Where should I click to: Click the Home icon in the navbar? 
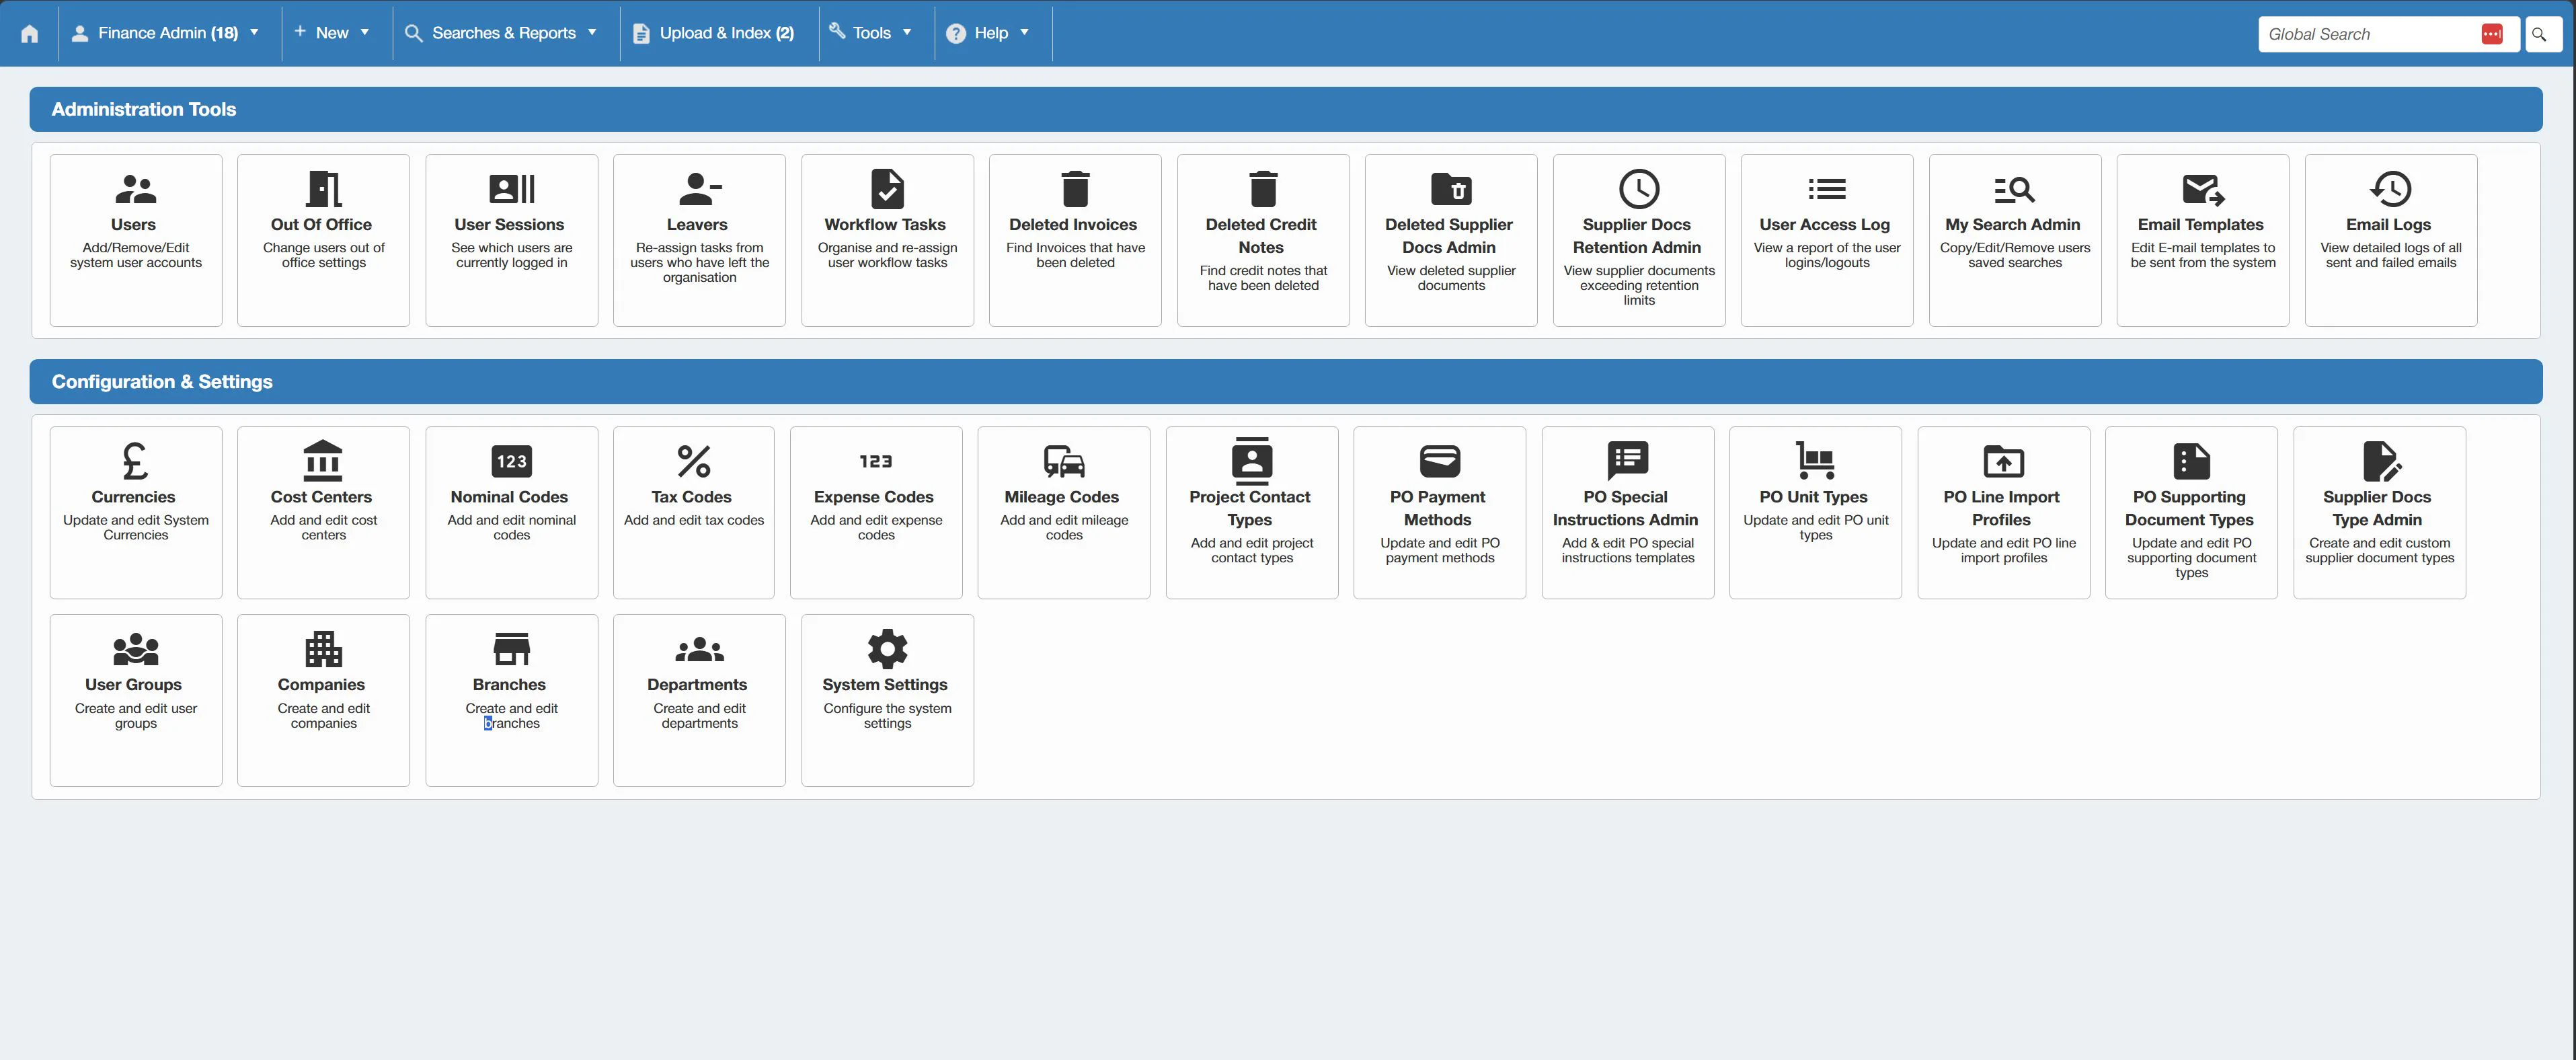(30, 34)
